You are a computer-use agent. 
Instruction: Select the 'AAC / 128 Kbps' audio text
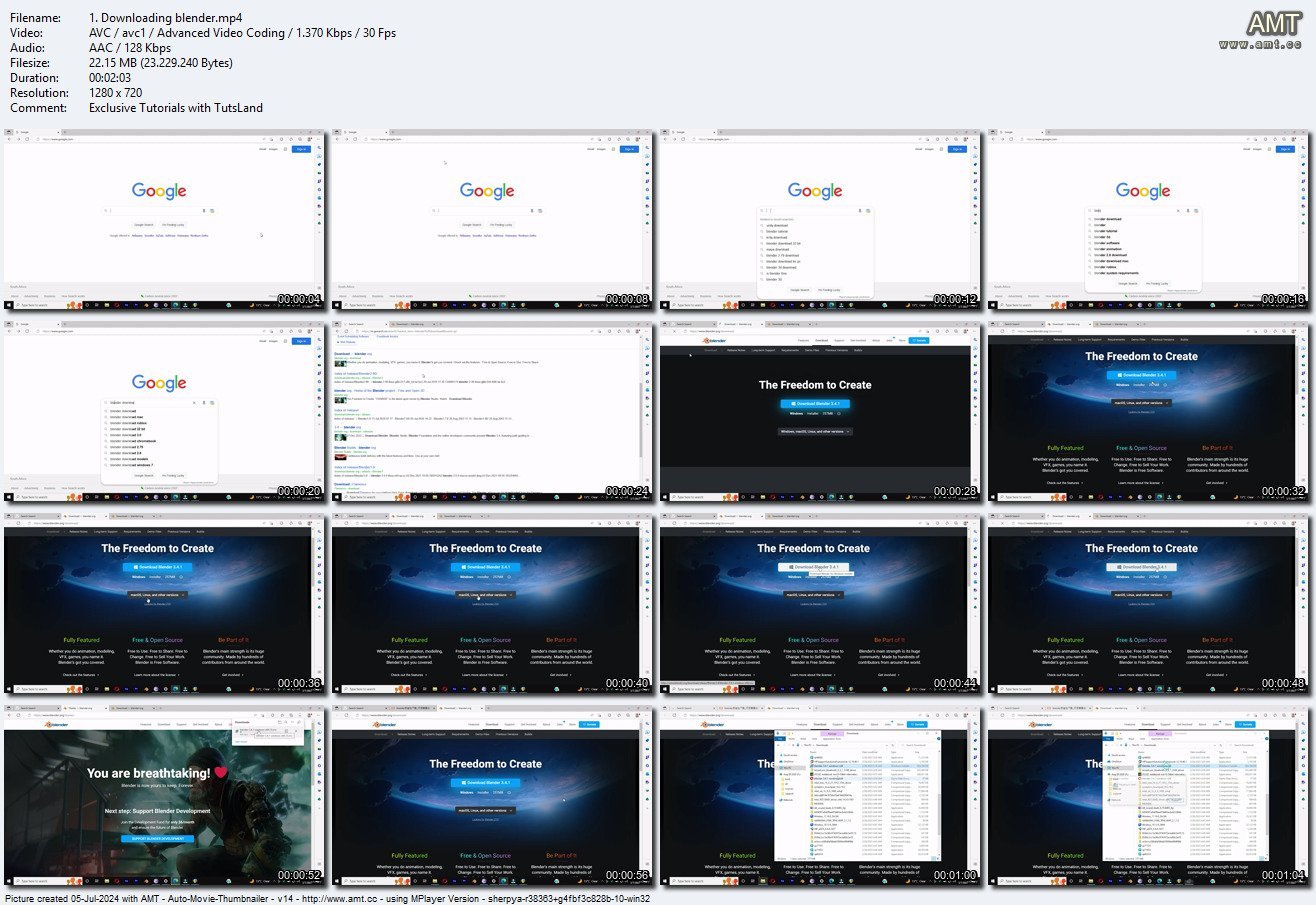click(131, 48)
